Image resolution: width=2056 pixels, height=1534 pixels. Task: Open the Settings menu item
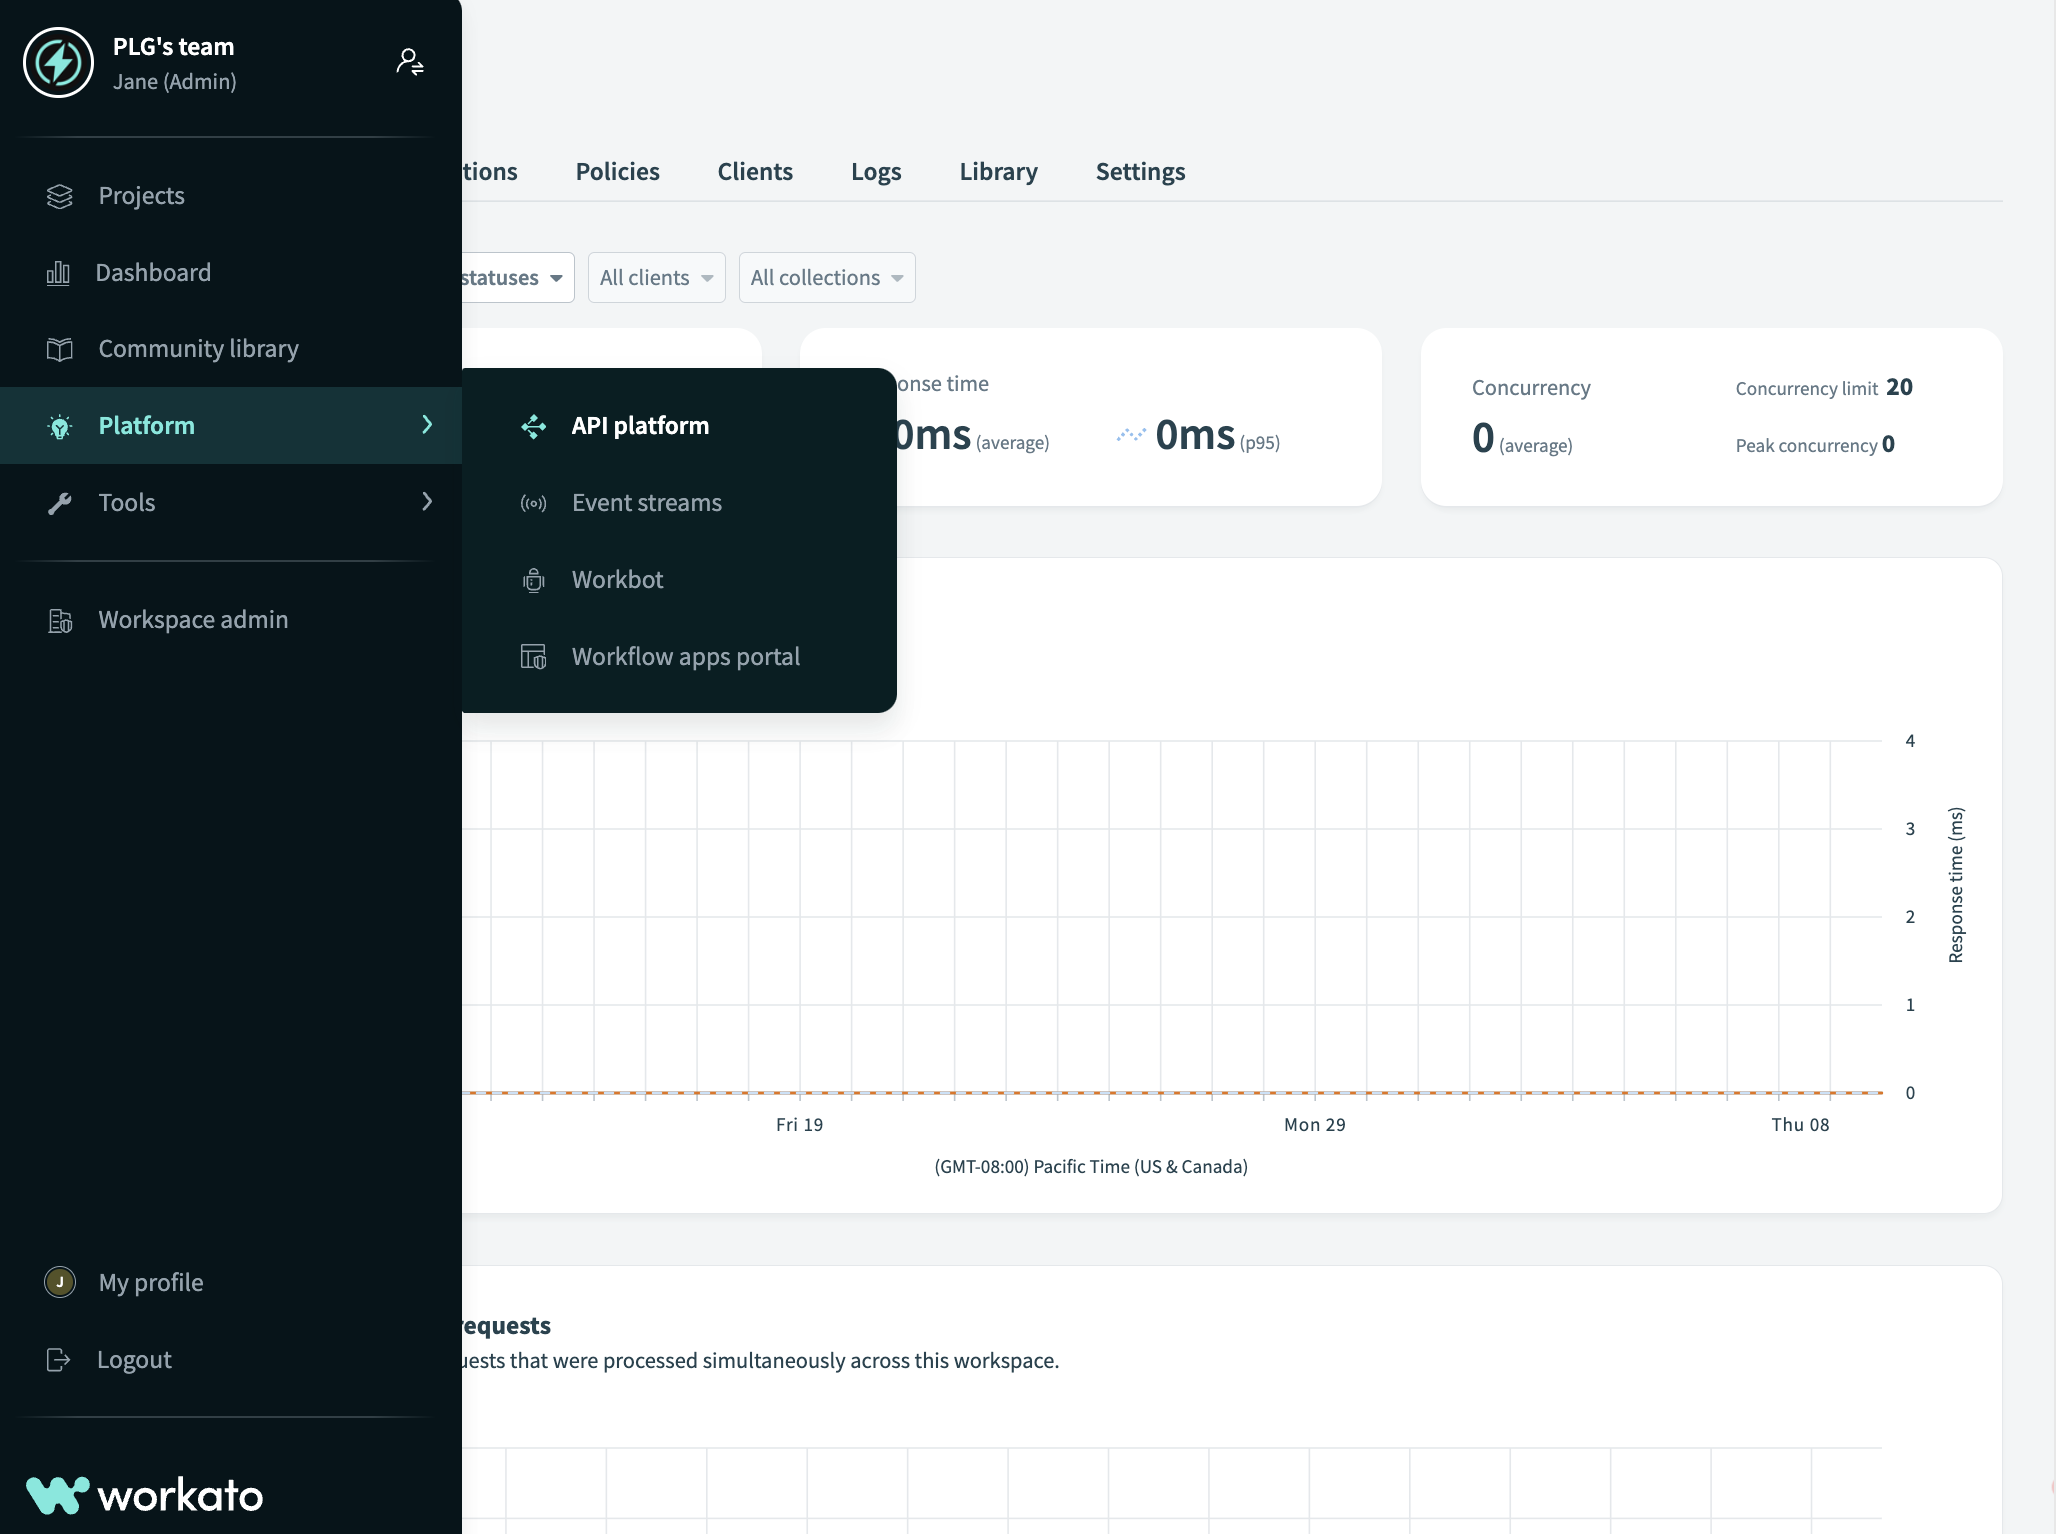(x=1141, y=171)
